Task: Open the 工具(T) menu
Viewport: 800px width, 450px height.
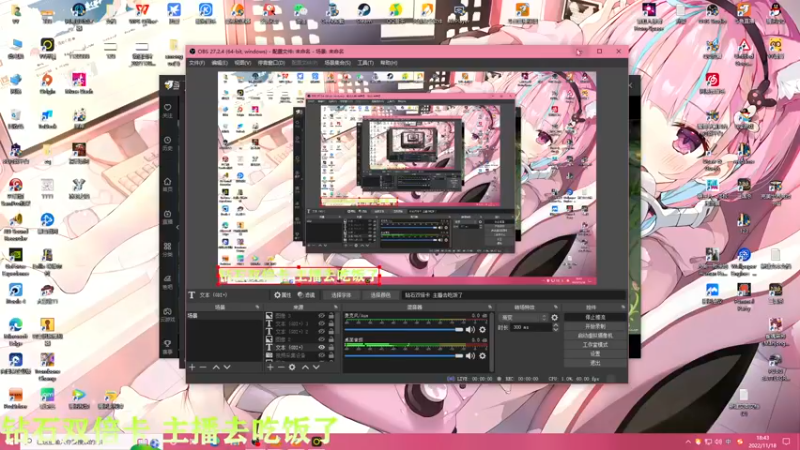Action: pyautogui.click(x=365, y=63)
